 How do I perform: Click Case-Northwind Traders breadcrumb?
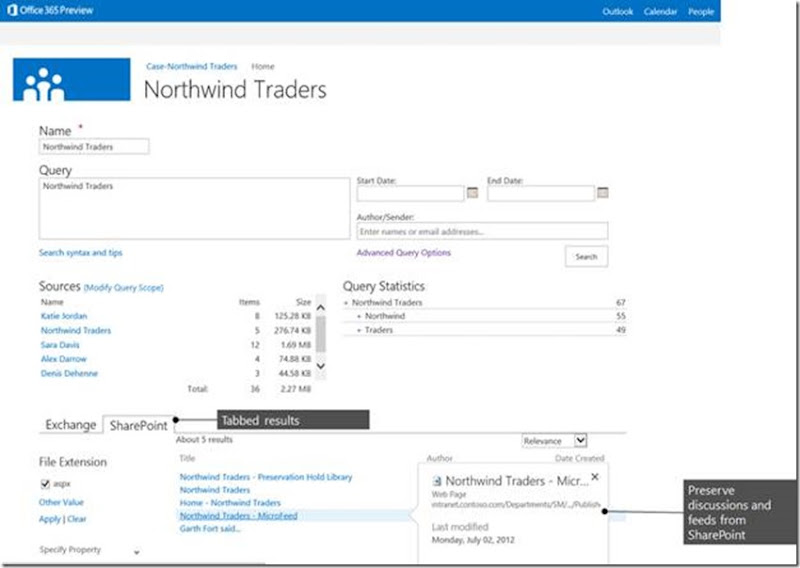coord(191,66)
